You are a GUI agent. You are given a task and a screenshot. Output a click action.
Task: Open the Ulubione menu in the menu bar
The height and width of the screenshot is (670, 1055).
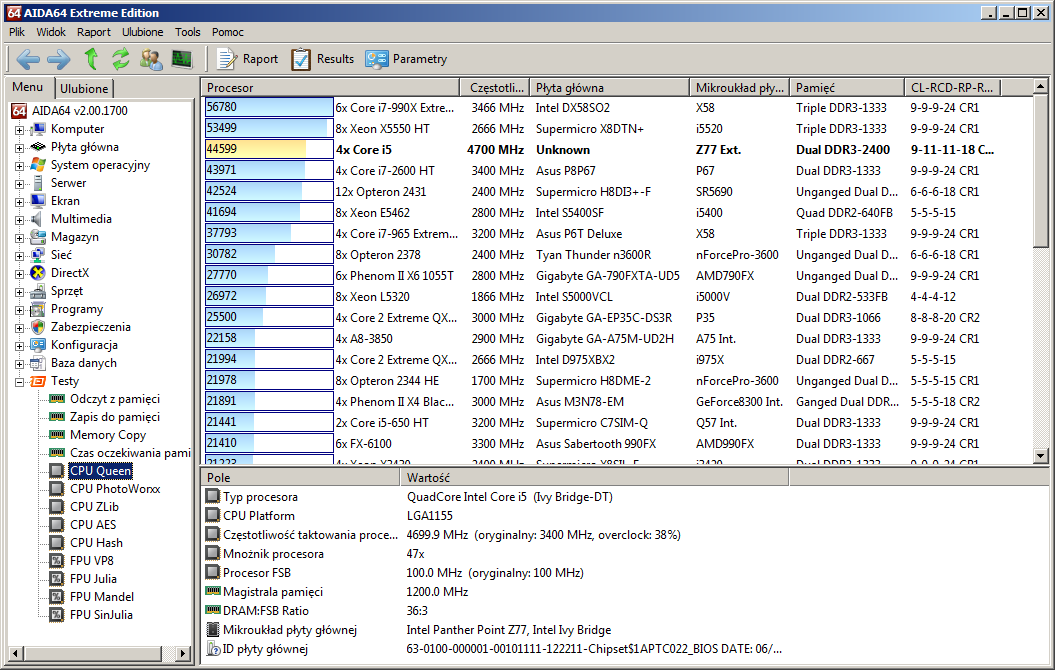pos(143,32)
